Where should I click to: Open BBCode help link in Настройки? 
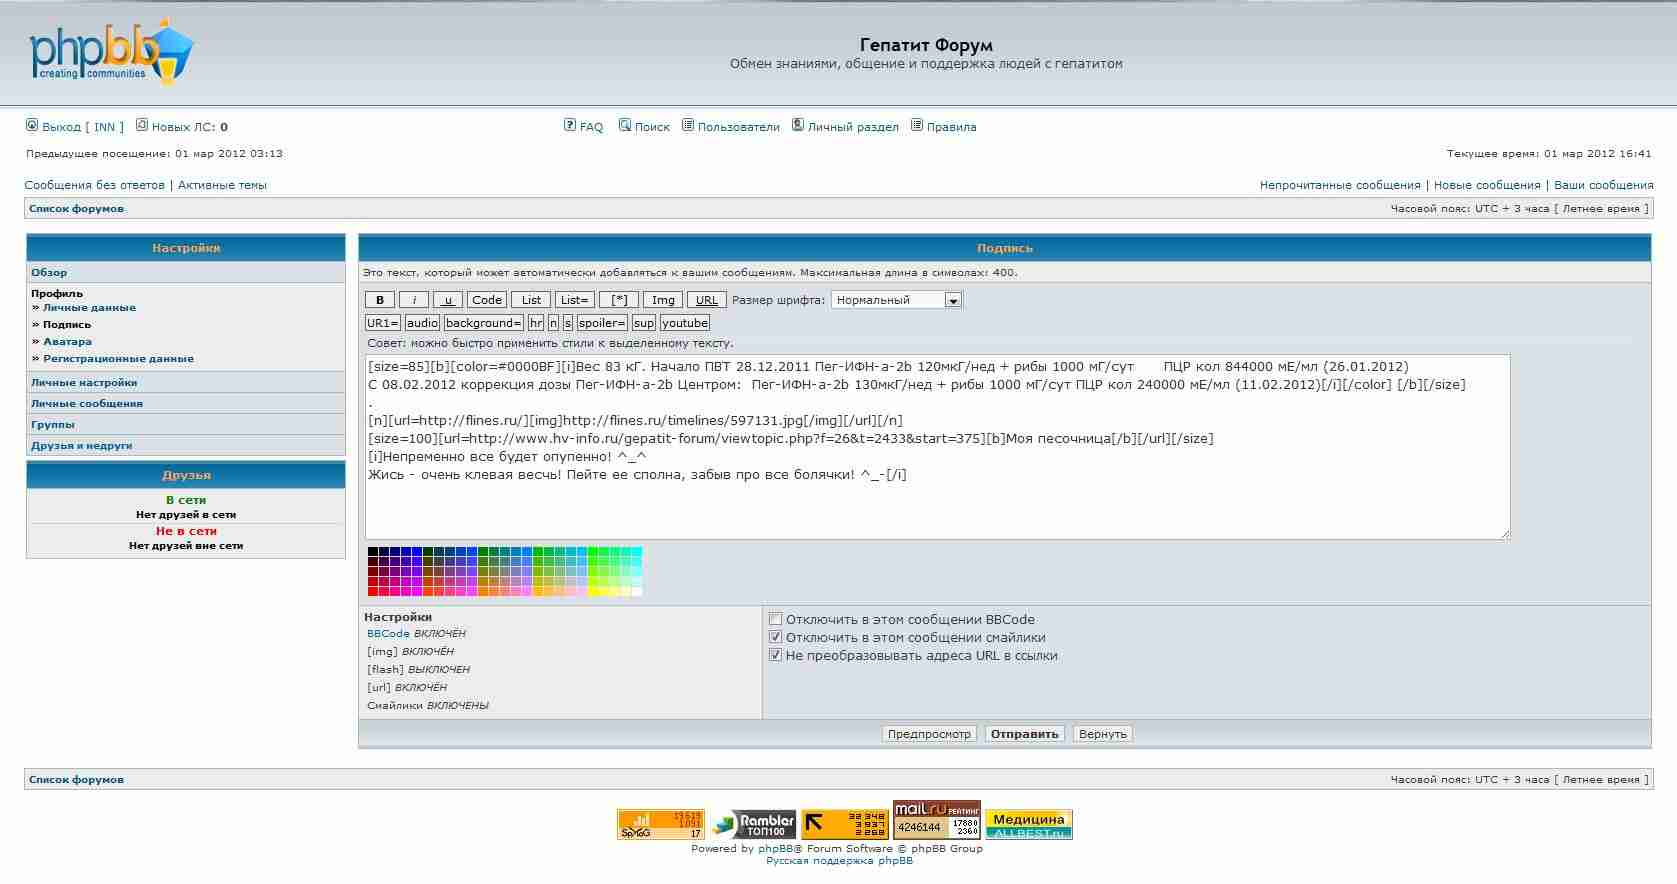388,633
